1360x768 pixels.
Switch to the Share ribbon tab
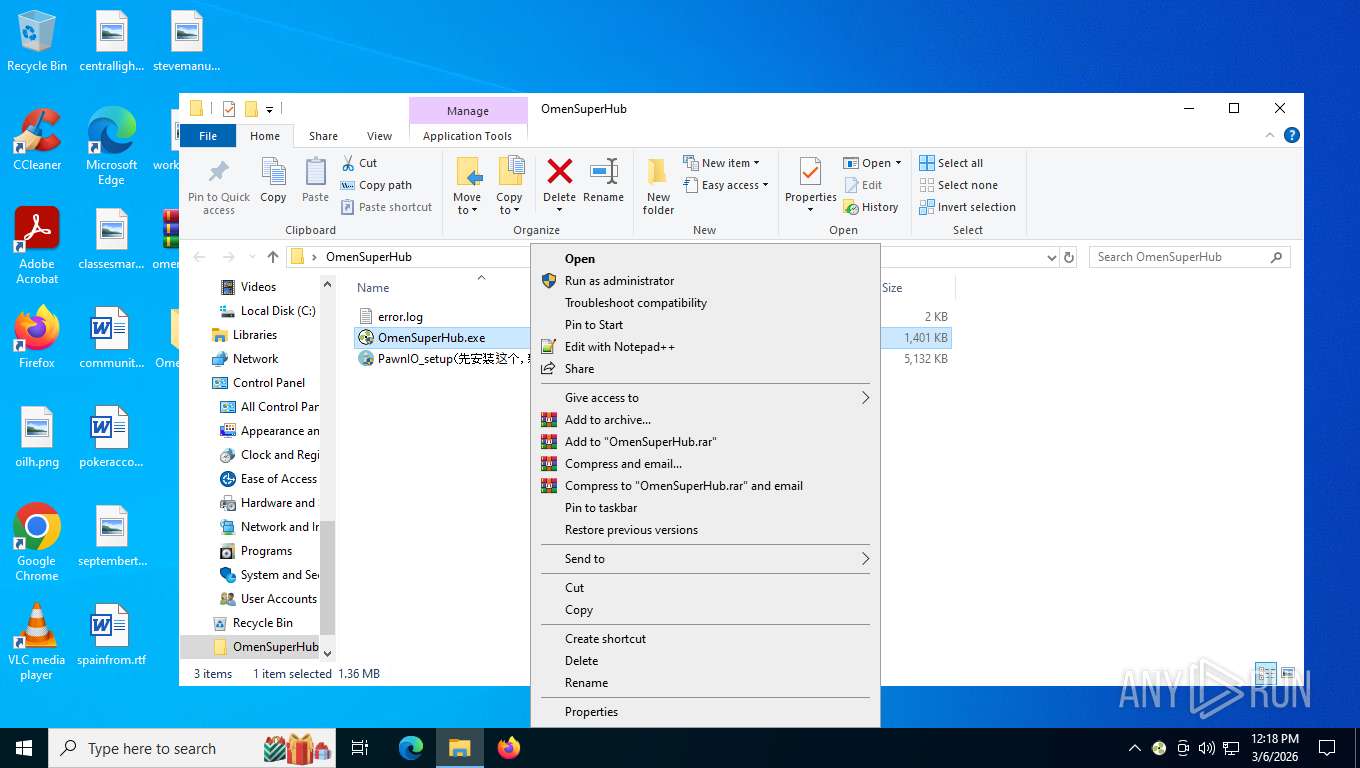tap(323, 136)
